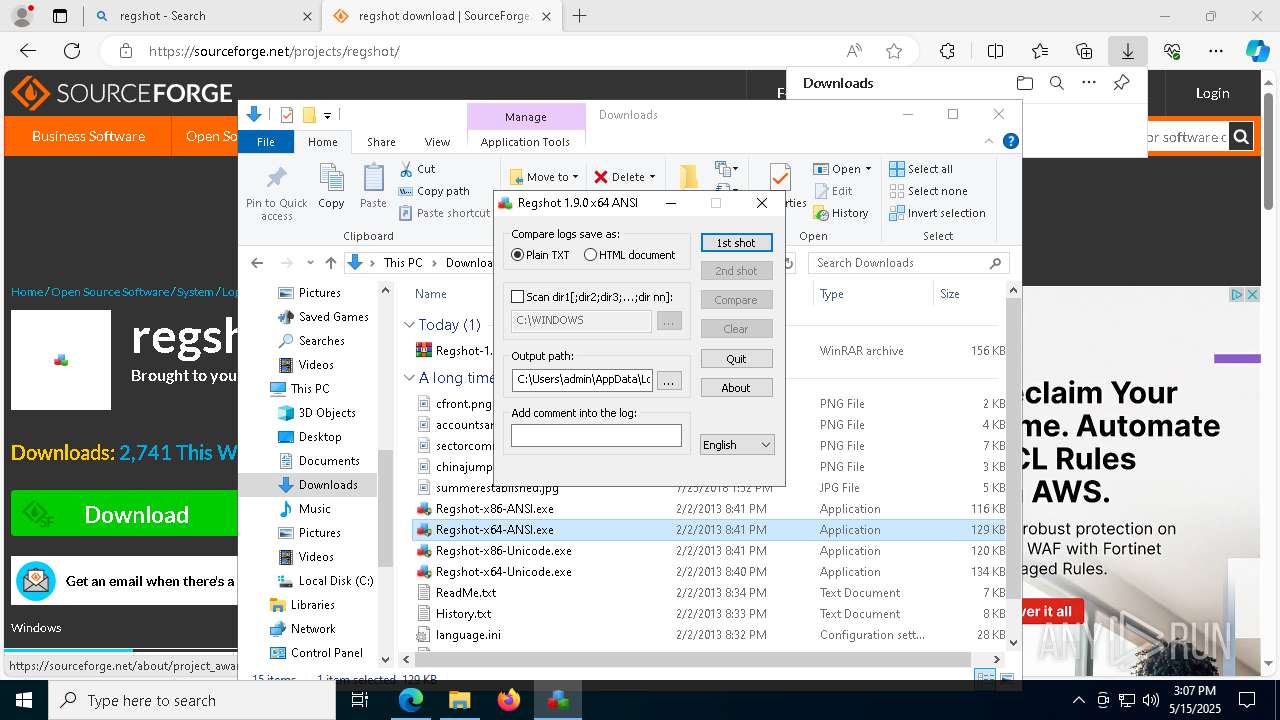The image size is (1280, 720).
Task: Click the 1st shot button
Action: pyautogui.click(x=736, y=243)
